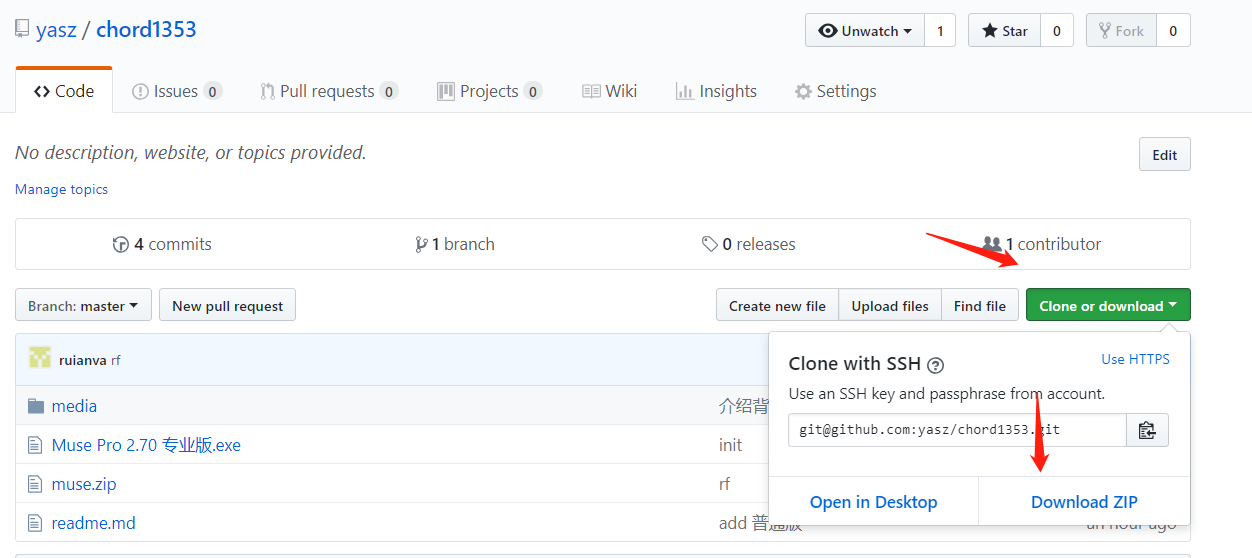This screenshot has width=1252, height=558.
Task: Open the chord1353 repository link
Action: point(146,30)
